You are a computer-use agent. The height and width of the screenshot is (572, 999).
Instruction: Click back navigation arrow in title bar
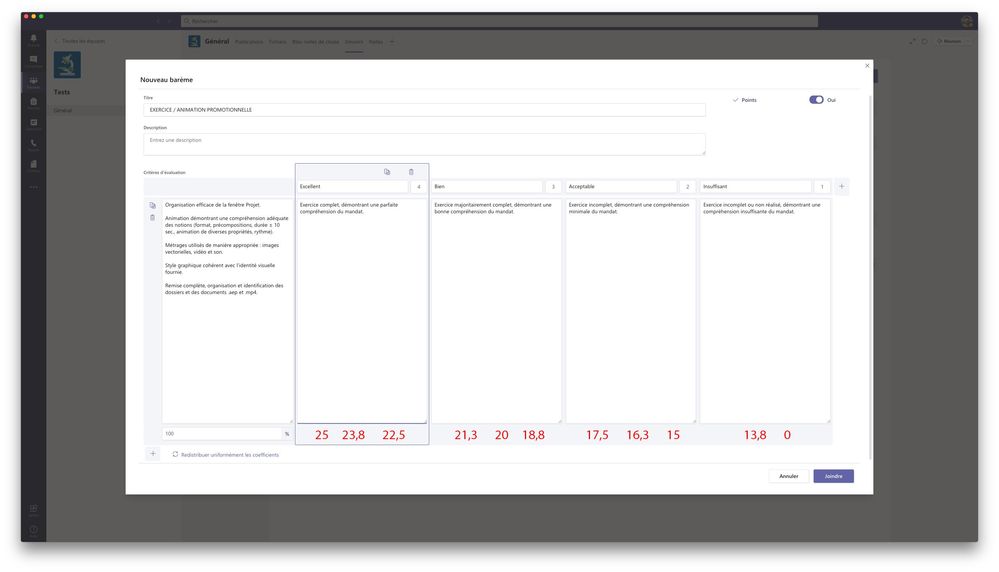[x=159, y=21]
